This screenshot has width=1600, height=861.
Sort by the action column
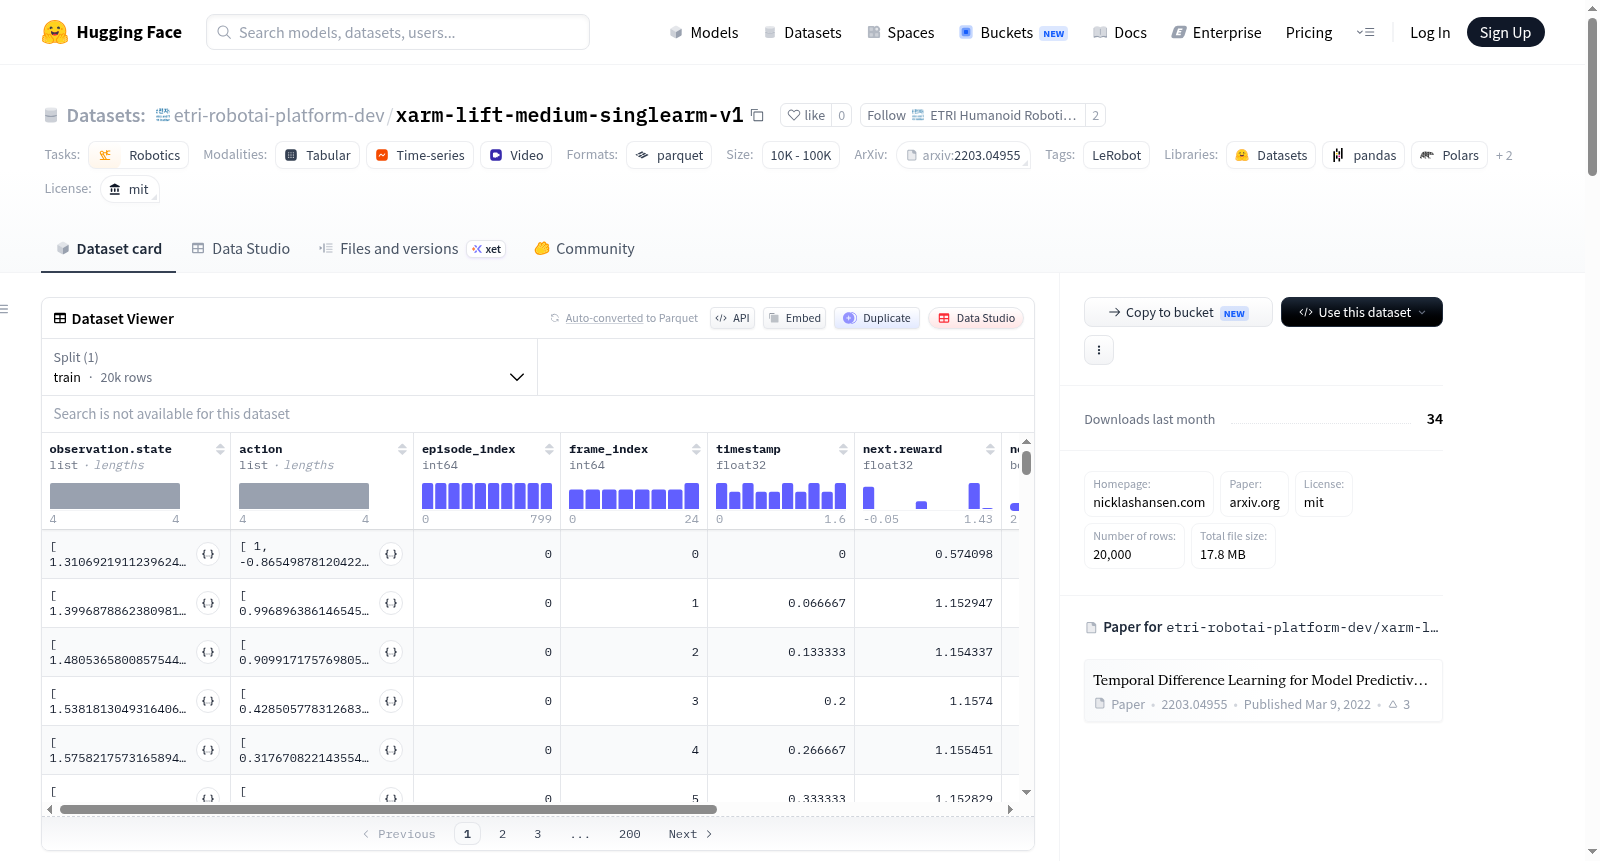(x=402, y=449)
